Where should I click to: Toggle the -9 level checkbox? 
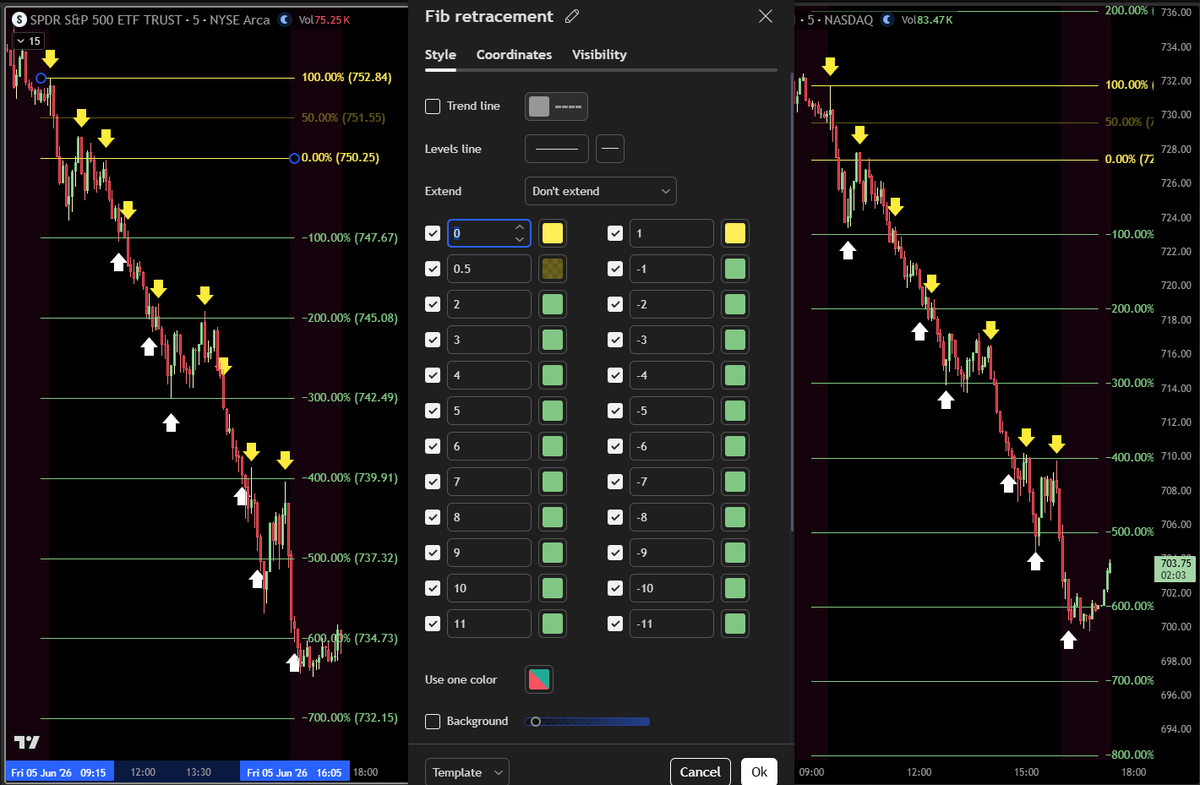(615, 553)
